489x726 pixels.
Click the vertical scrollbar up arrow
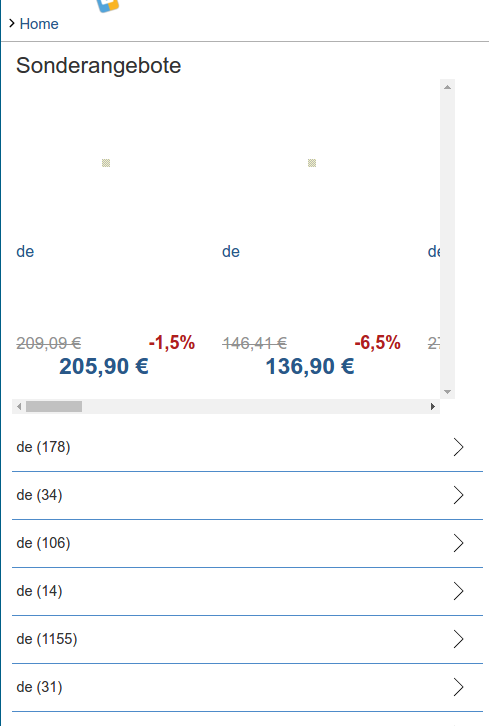point(447,87)
